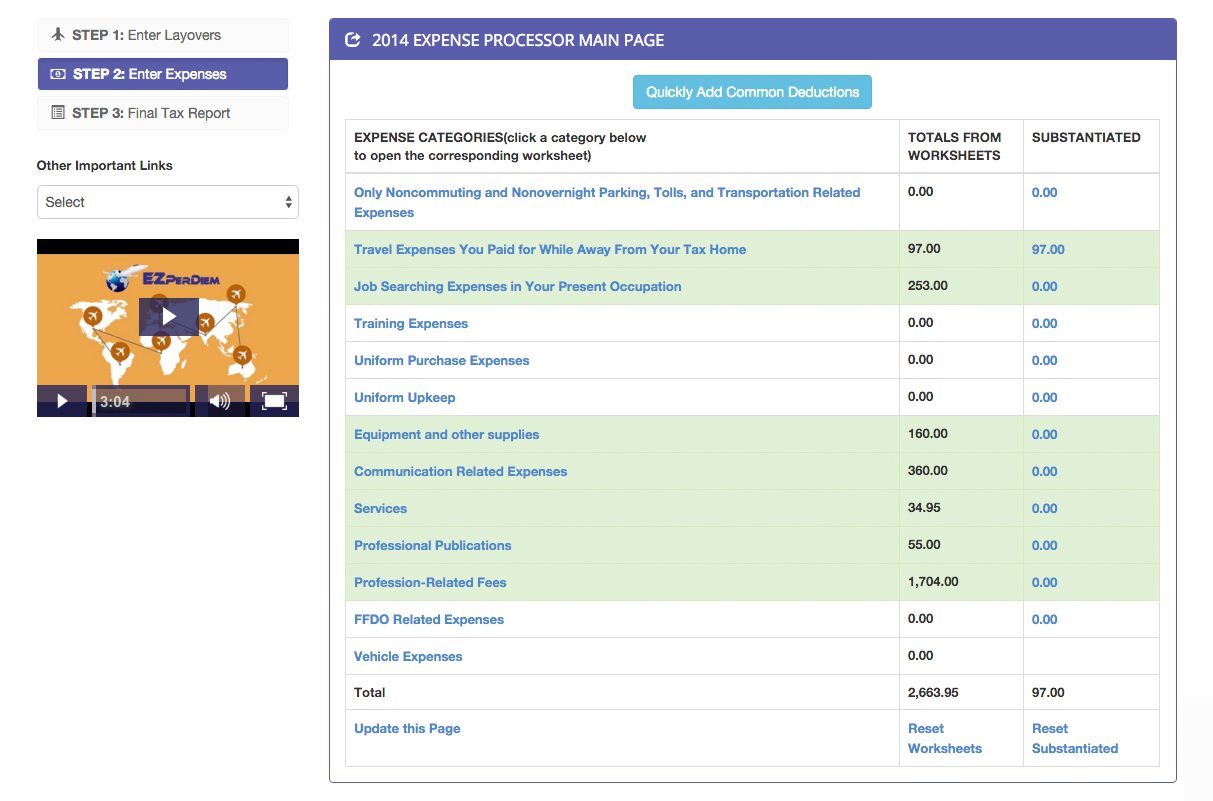Enter fullscreen mode for the video
The image size is (1213, 801).
click(x=274, y=401)
